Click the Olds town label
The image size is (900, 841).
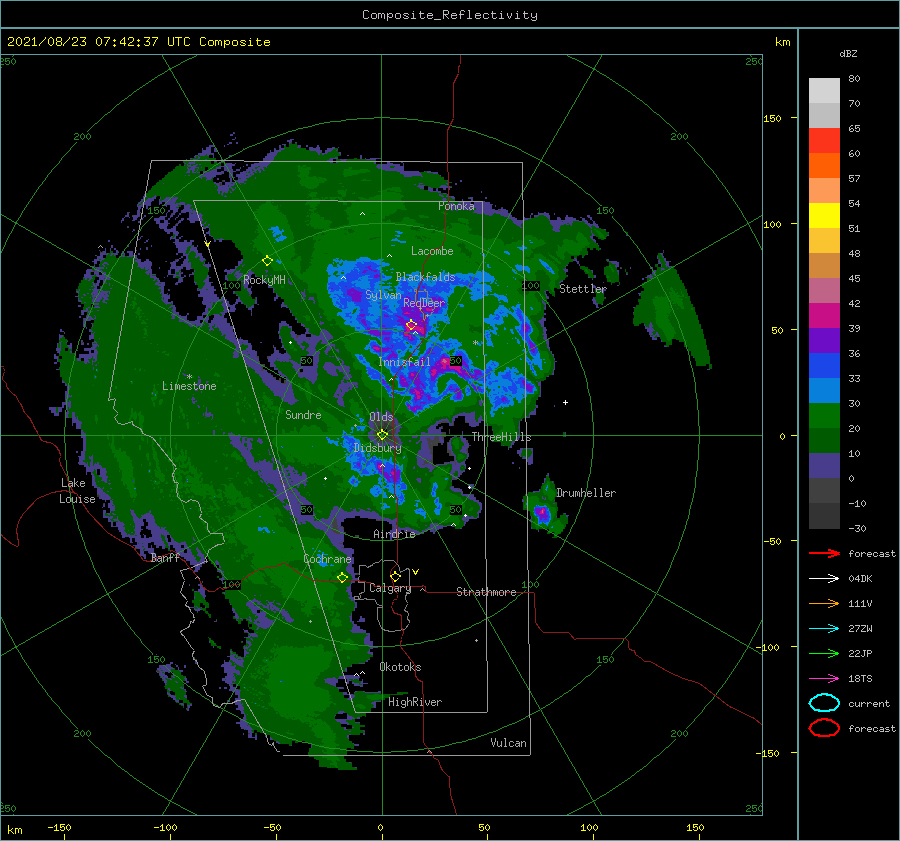(x=381, y=417)
